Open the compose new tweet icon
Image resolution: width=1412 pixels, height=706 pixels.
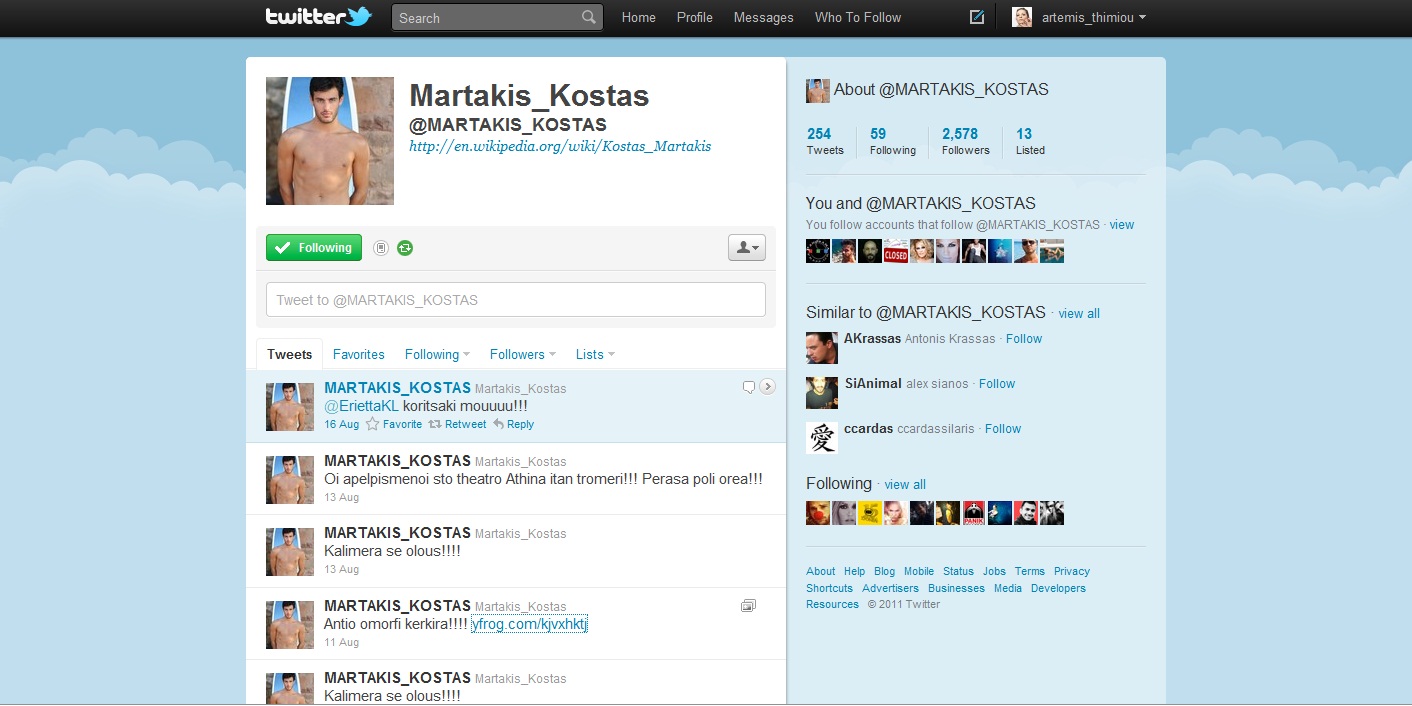pyautogui.click(x=977, y=17)
